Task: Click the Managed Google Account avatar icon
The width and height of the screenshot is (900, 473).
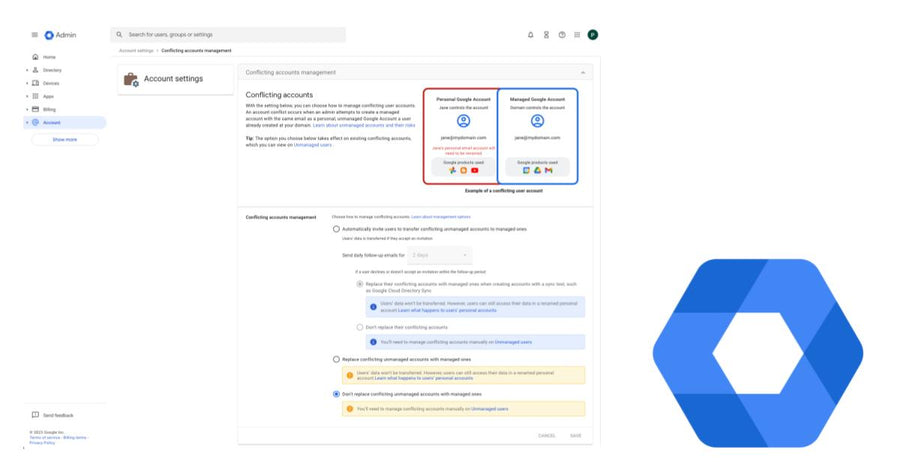Action: pyautogui.click(x=537, y=121)
